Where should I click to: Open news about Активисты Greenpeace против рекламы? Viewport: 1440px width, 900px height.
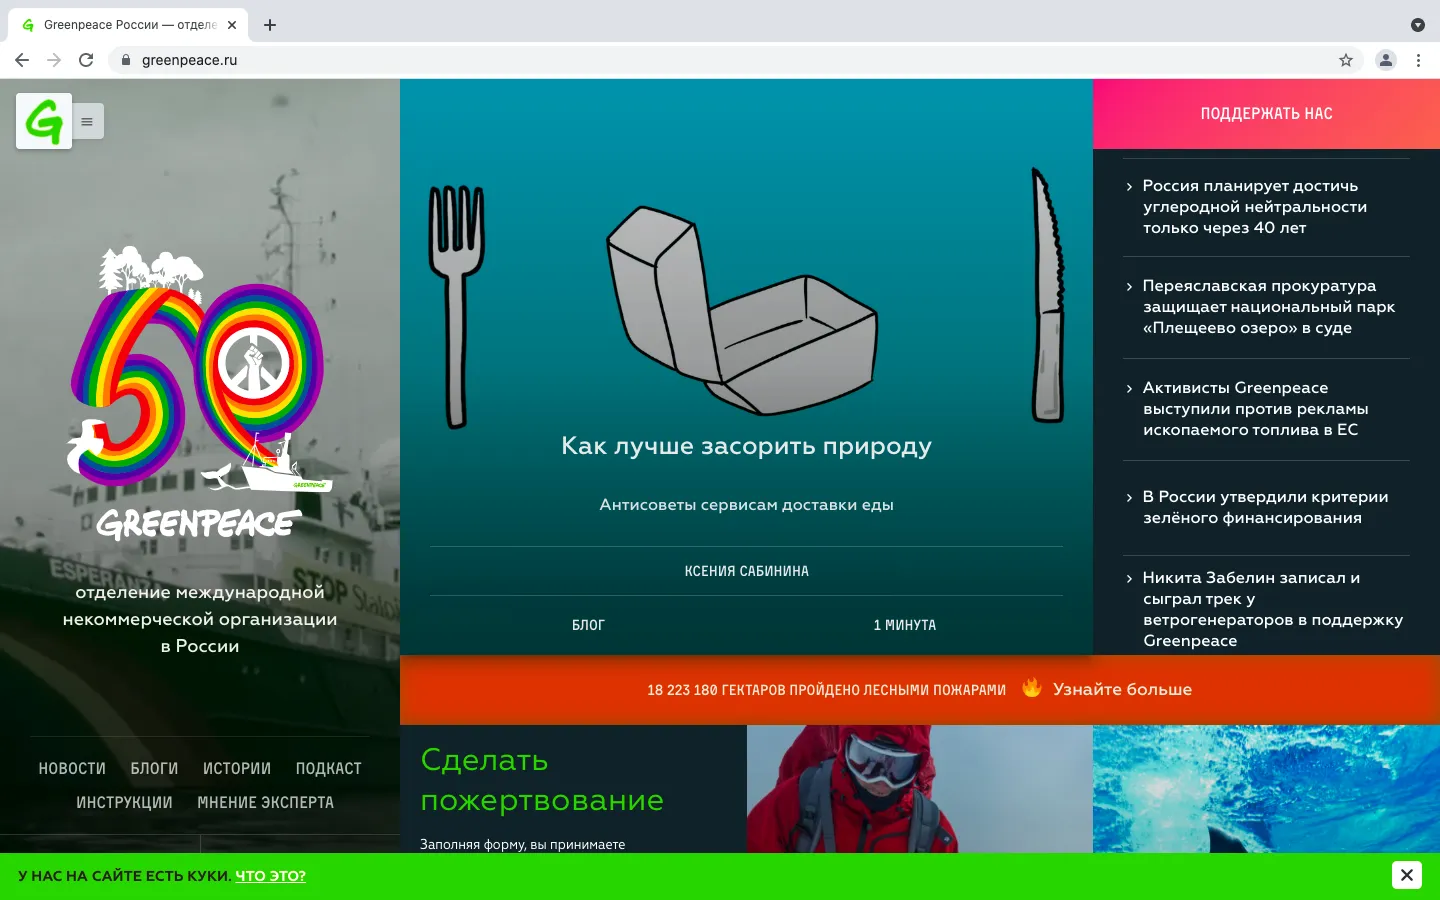[x=1255, y=409]
